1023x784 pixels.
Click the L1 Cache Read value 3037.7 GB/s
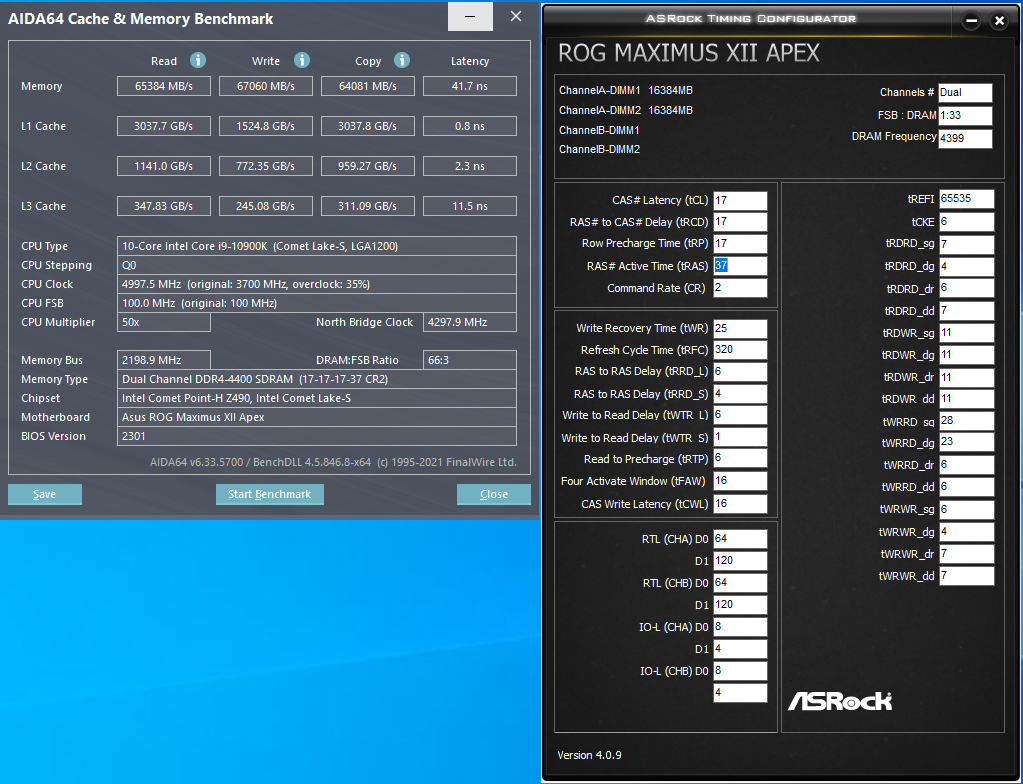coord(164,126)
